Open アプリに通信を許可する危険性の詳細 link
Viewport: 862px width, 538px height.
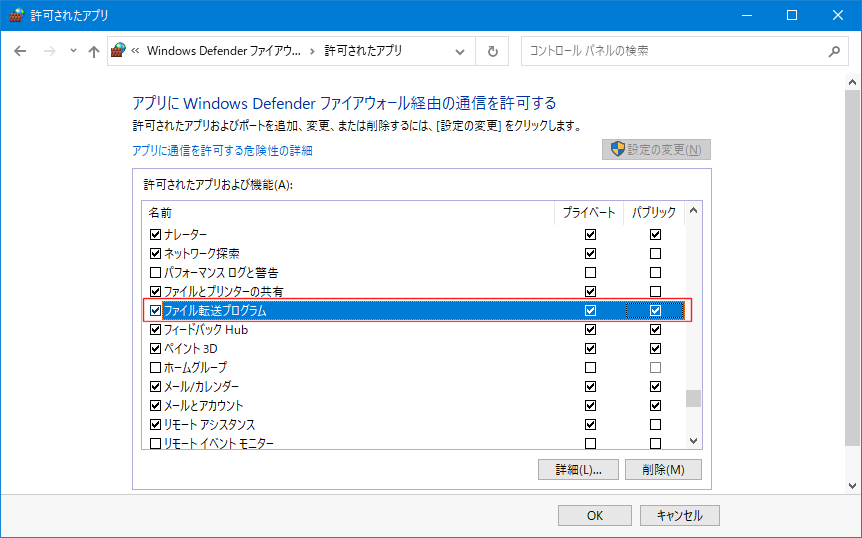tap(222, 151)
